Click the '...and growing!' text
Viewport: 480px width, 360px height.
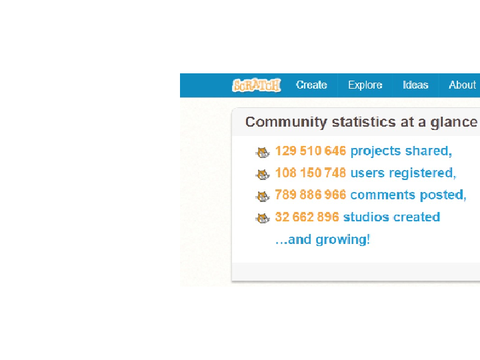pos(323,240)
